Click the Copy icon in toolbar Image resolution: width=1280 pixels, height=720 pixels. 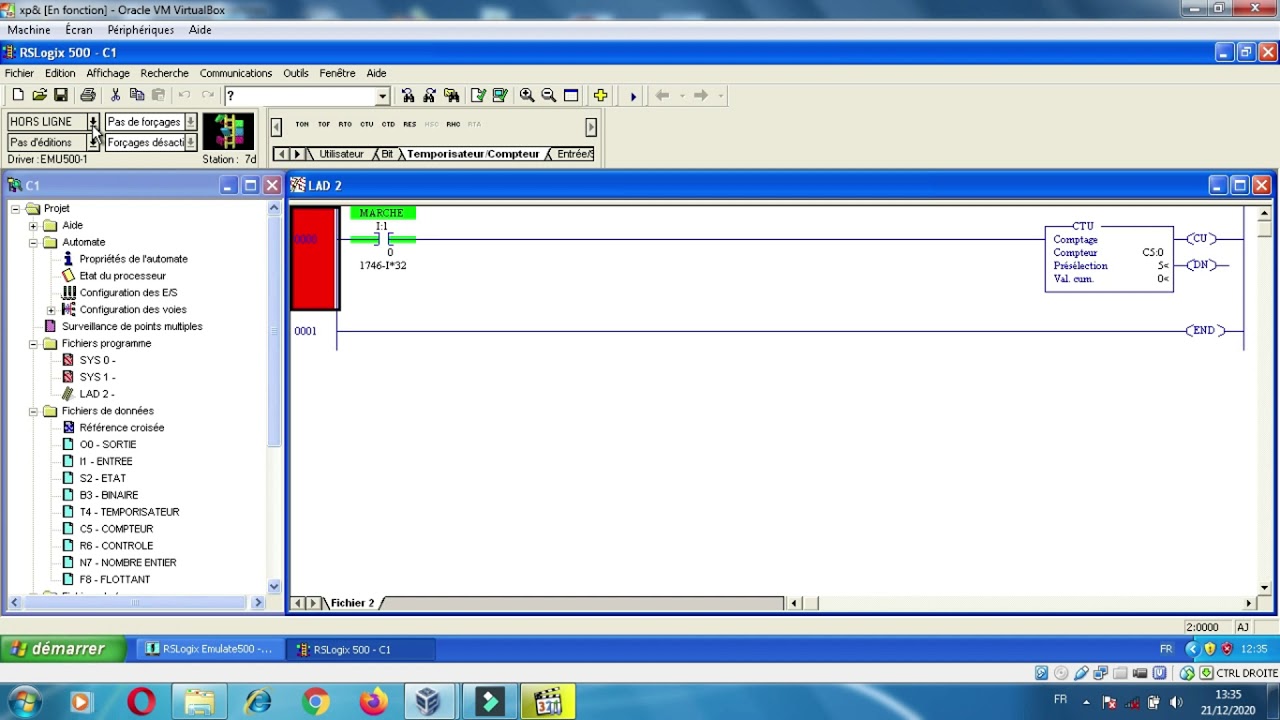(137, 95)
